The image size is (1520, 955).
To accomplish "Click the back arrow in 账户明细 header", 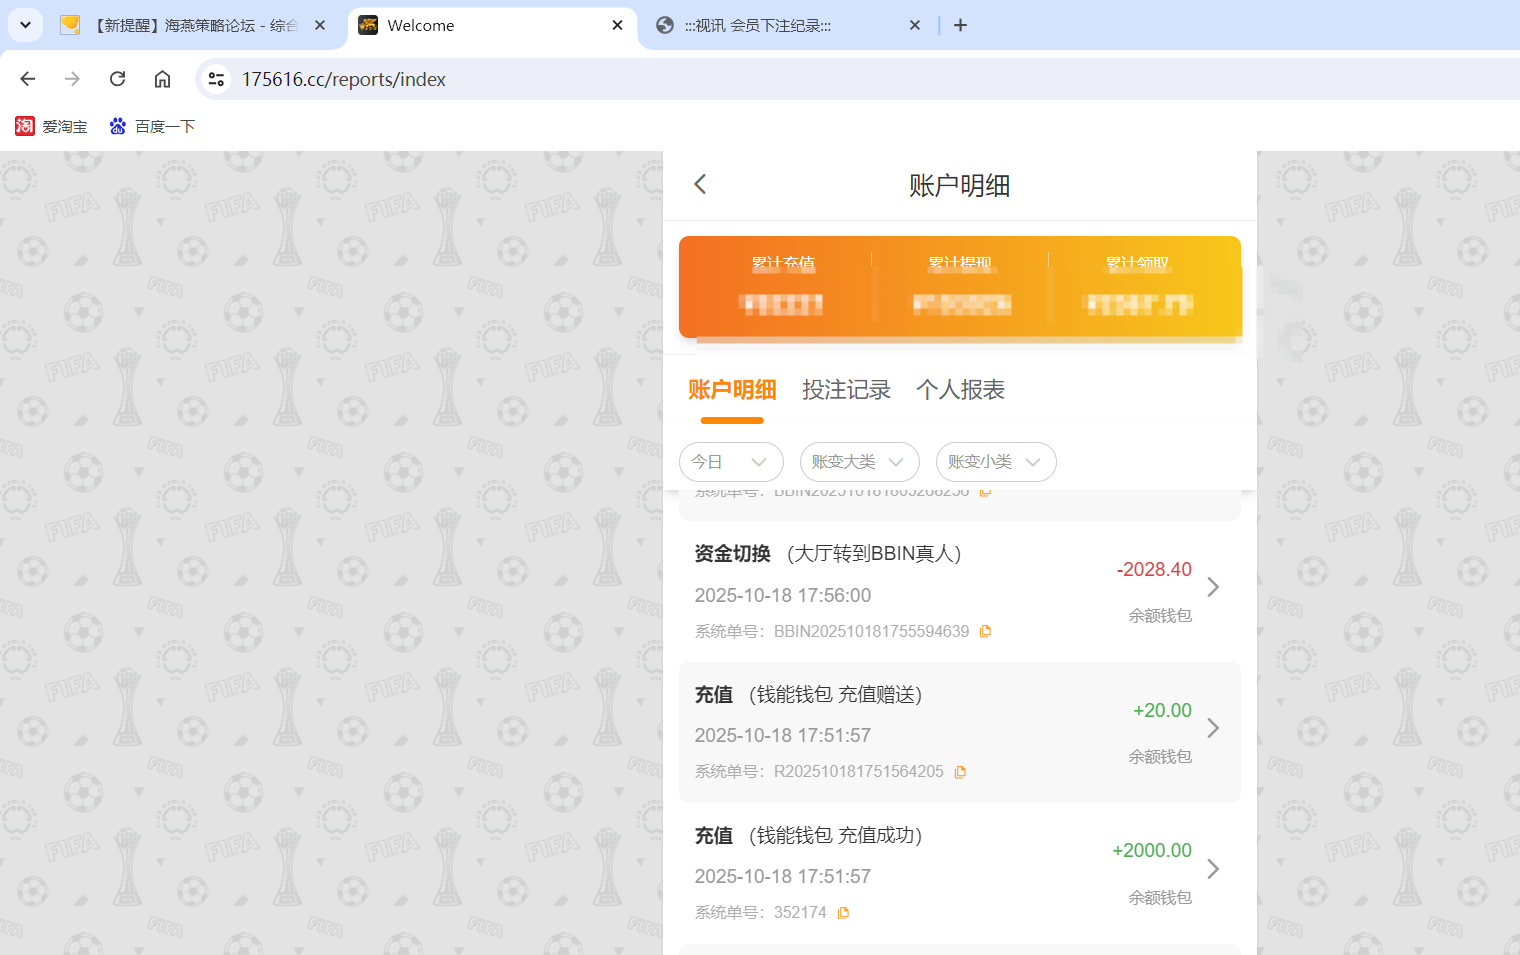I will click(x=699, y=184).
